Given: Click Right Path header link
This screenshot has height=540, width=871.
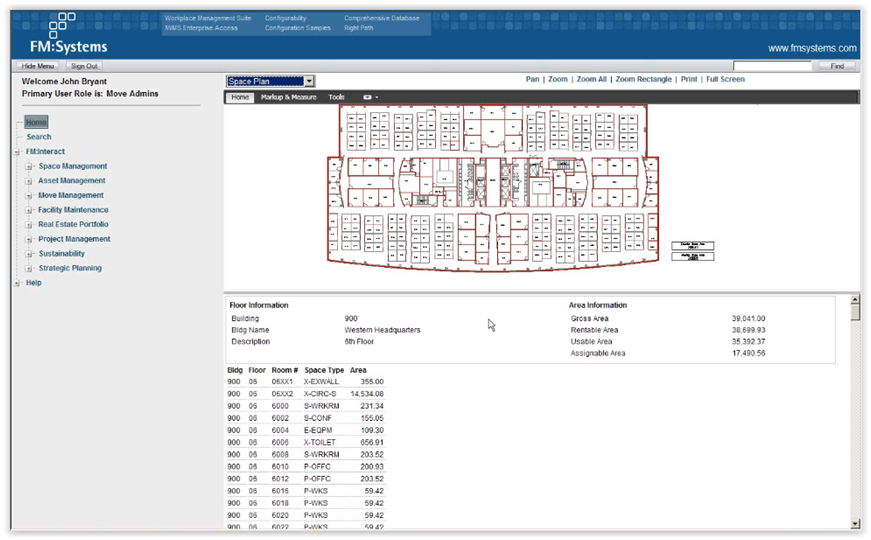Looking at the screenshot, I should pos(359,28).
